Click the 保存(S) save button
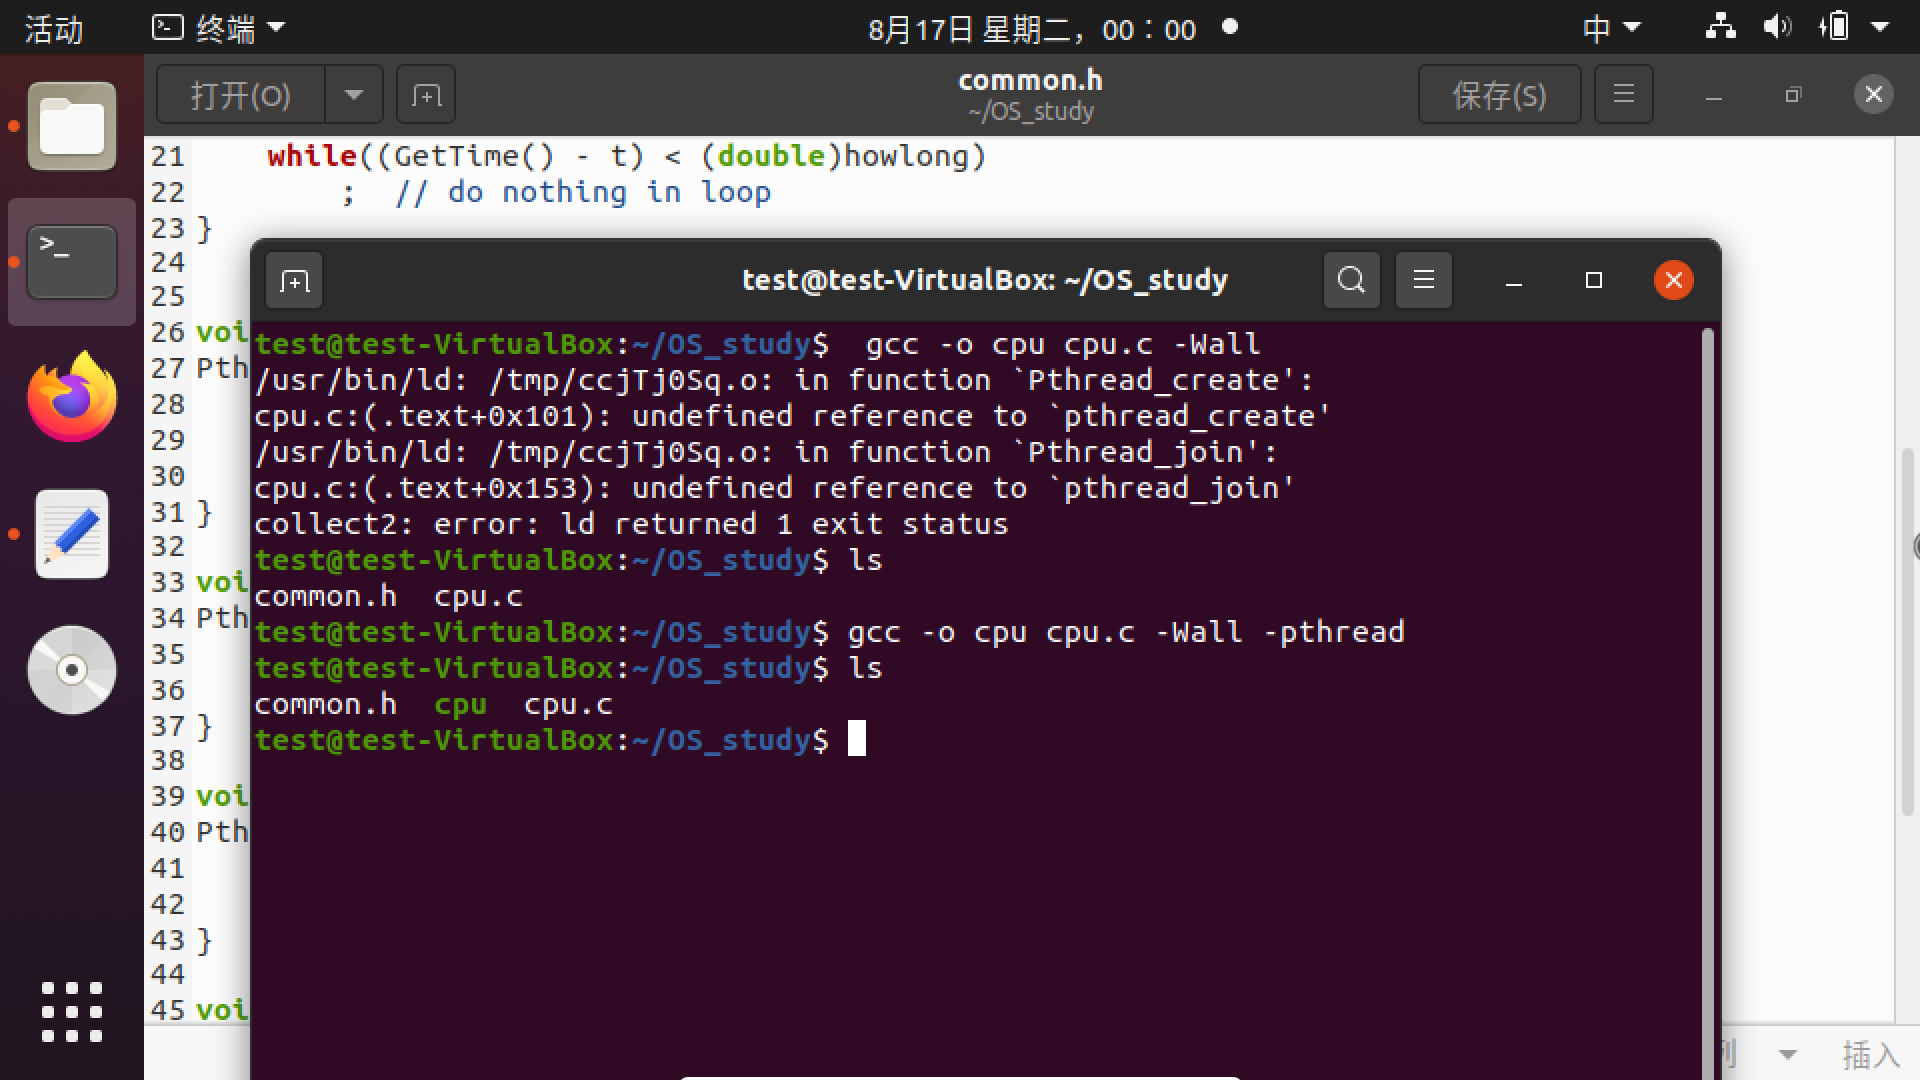The image size is (1920, 1080). point(1499,95)
